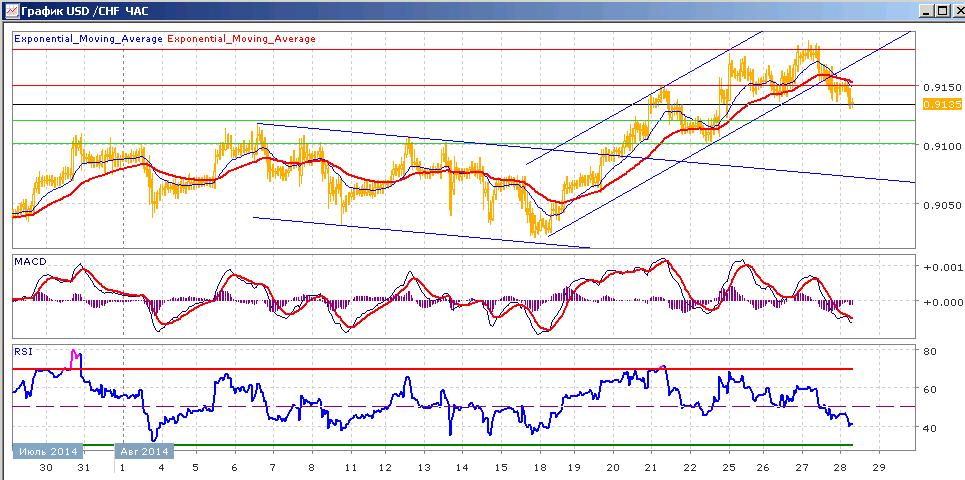The height and width of the screenshot is (480, 965).
Task: Click date label 21 on time axis
Action: (x=652, y=468)
